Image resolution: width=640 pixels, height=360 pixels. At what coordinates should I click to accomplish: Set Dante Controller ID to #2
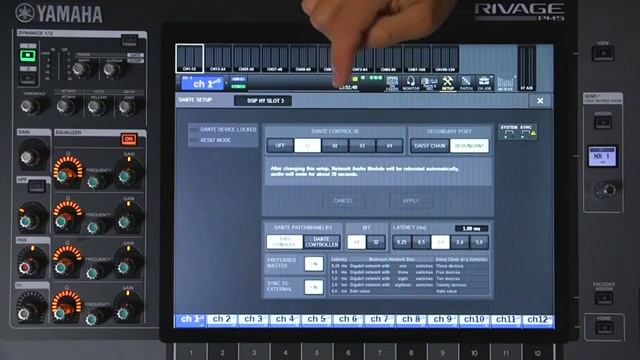[x=335, y=145]
